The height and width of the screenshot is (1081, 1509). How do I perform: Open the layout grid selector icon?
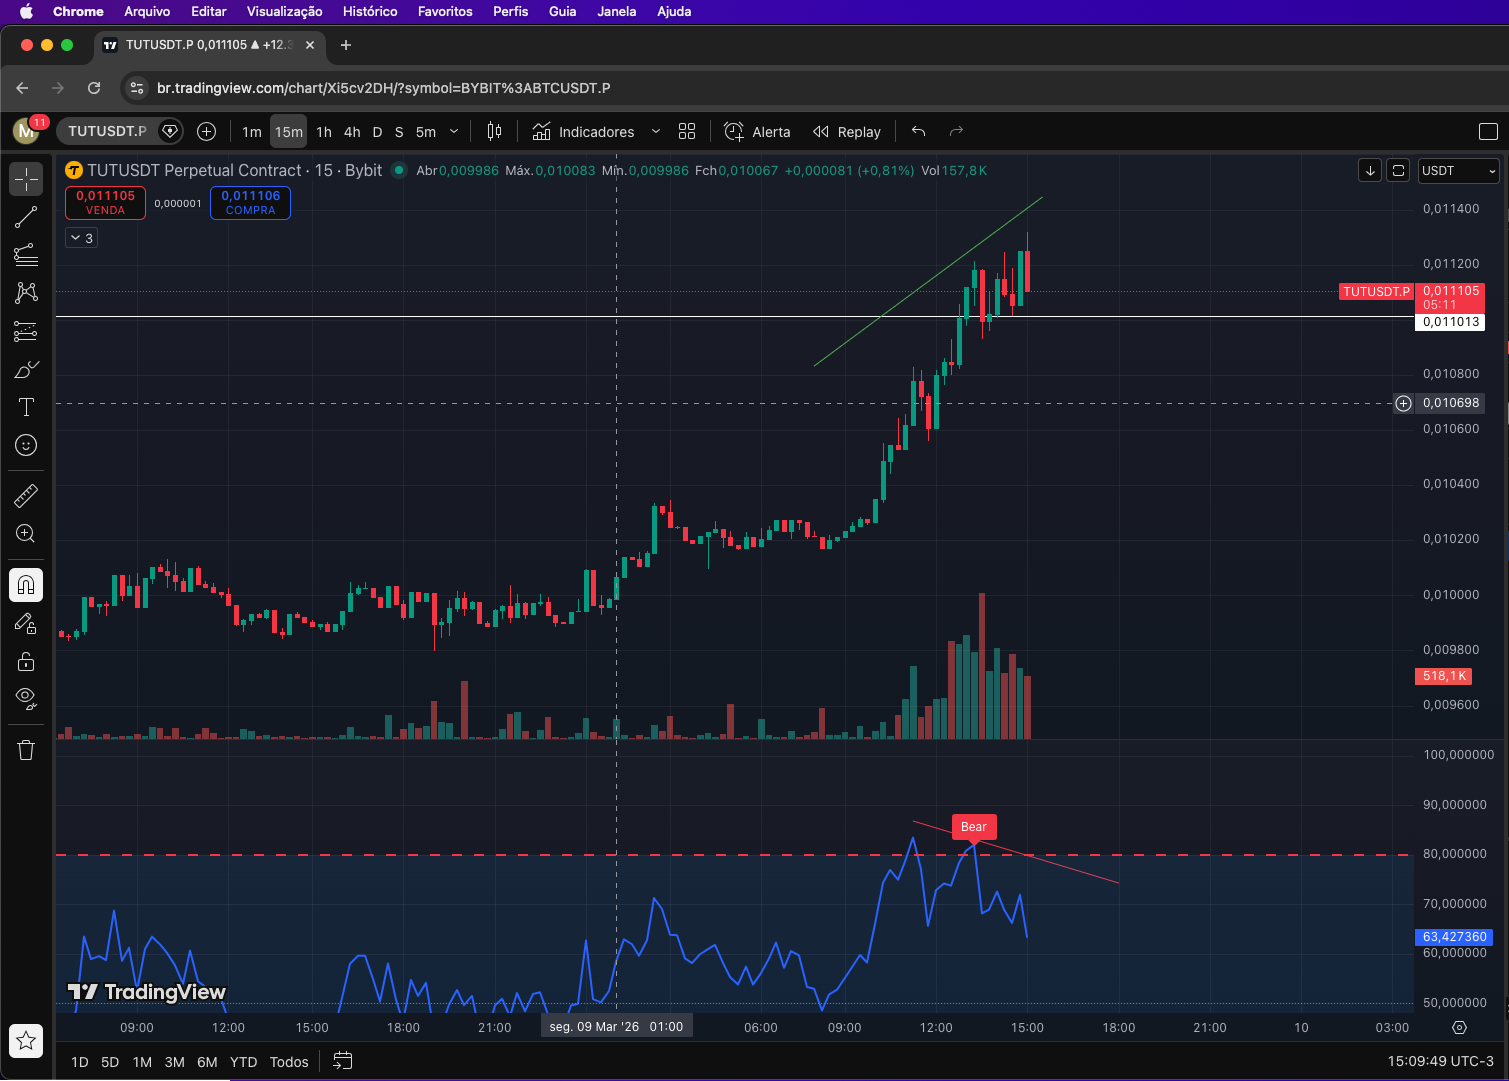687,132
